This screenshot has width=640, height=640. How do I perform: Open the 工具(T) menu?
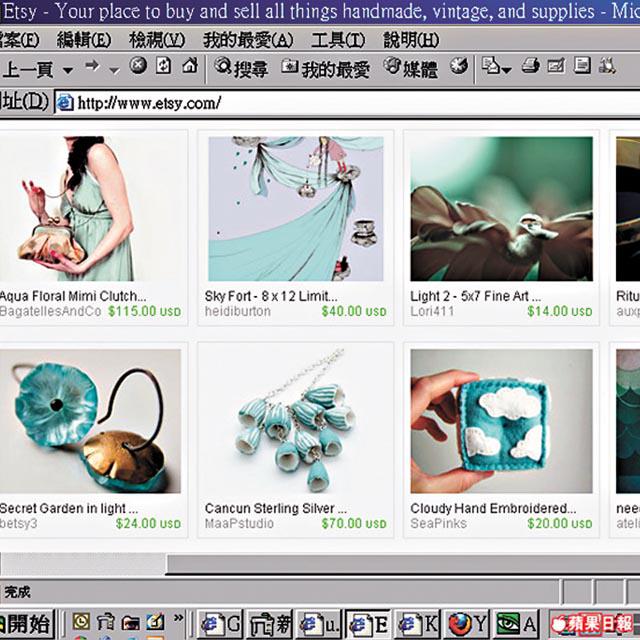pos(338,40)
